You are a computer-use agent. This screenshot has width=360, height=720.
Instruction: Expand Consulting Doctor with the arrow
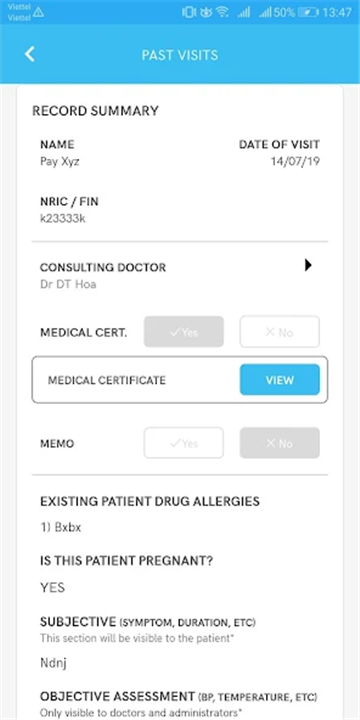[x=308, y=265]
